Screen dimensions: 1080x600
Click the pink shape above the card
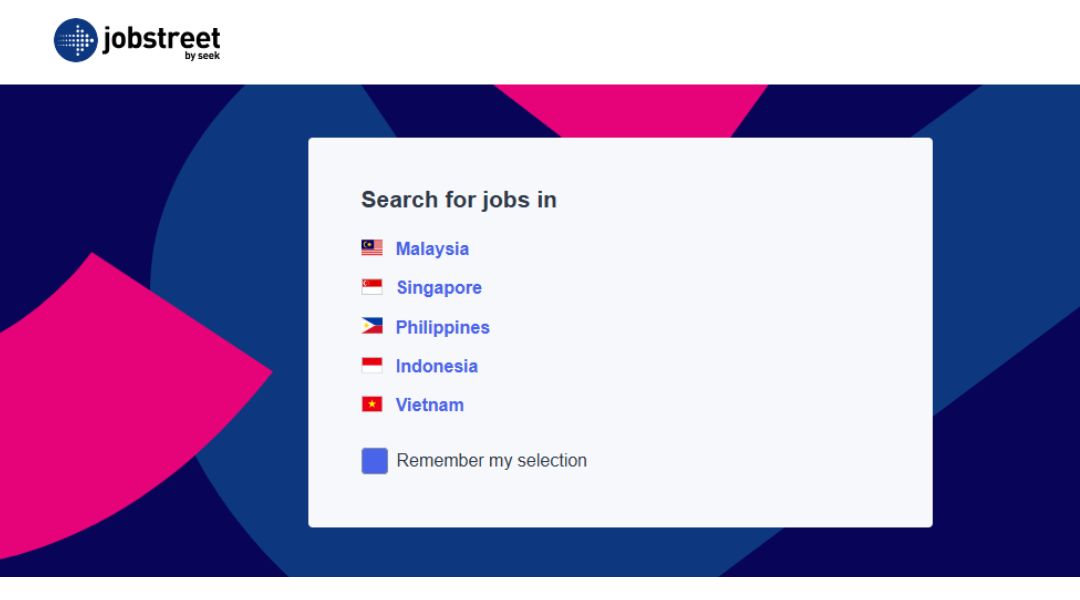point(631,110)
